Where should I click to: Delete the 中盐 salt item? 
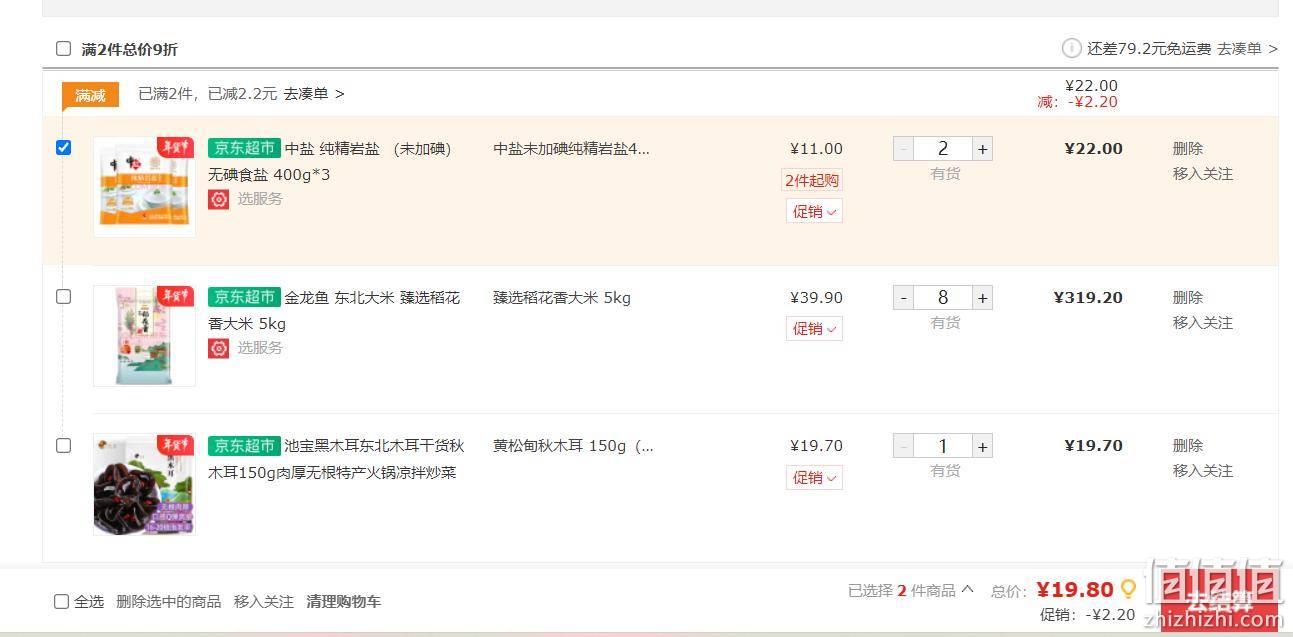1188,149
